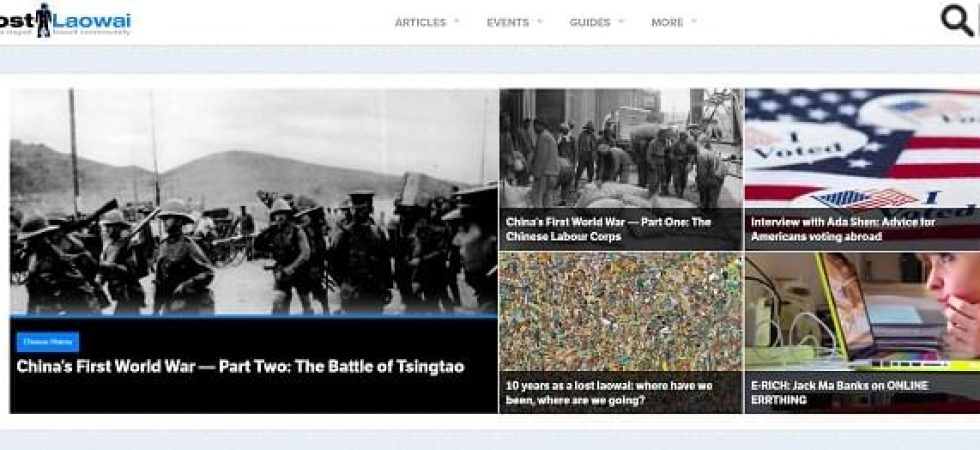The height and width of the screenshot is (450, 980).
Task: Open the Articles menu
Action: (421, 22)
